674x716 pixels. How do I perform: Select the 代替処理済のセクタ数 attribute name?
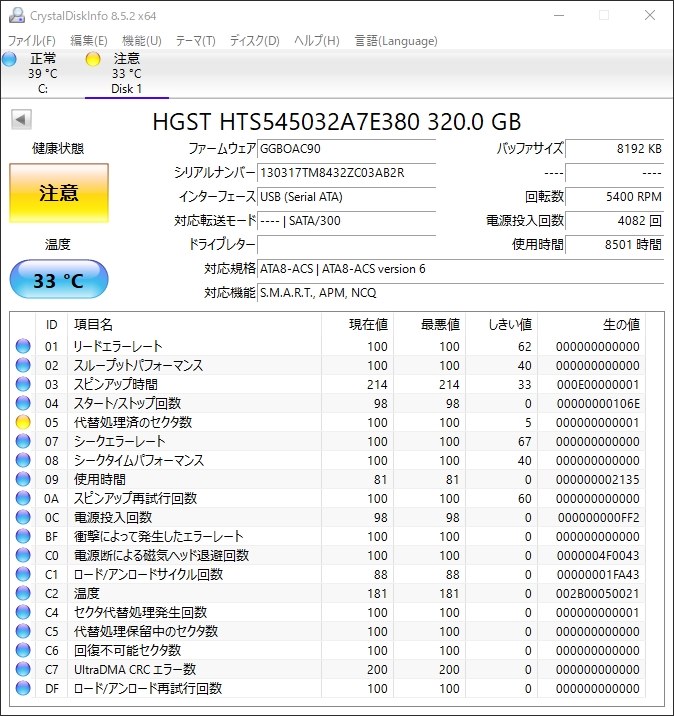coord(133,422)
